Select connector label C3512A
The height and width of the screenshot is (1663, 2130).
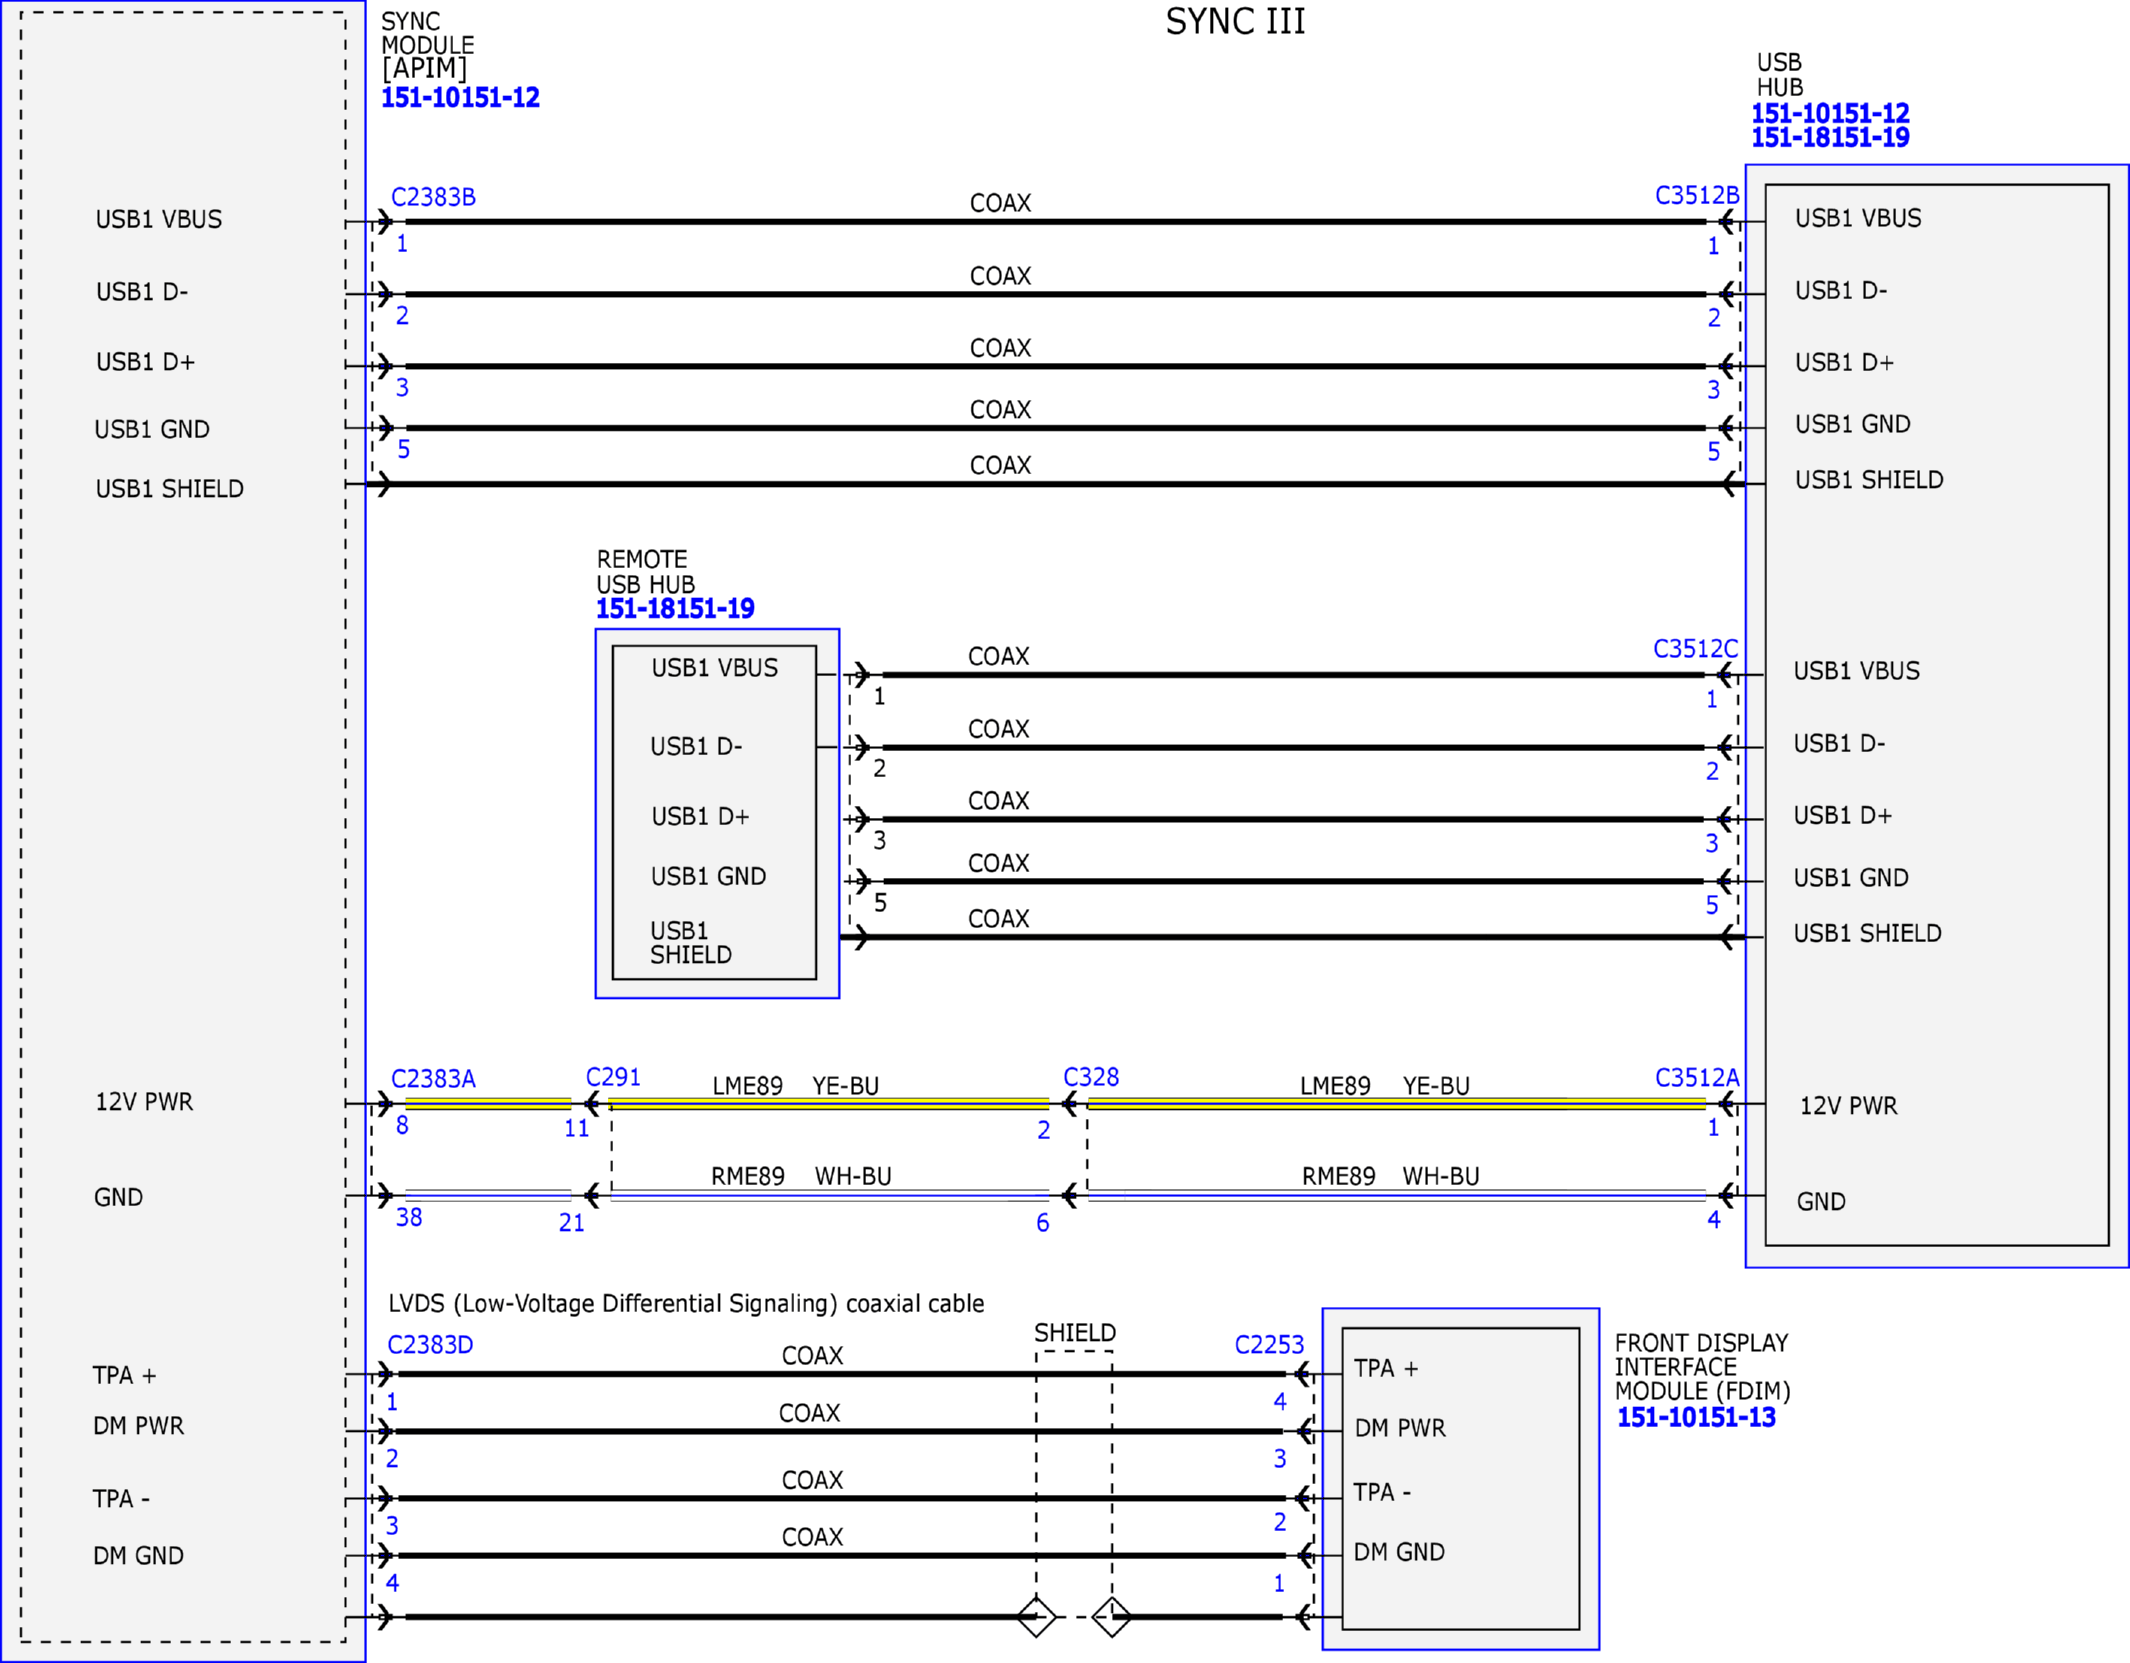(x=1697, y=1077)
